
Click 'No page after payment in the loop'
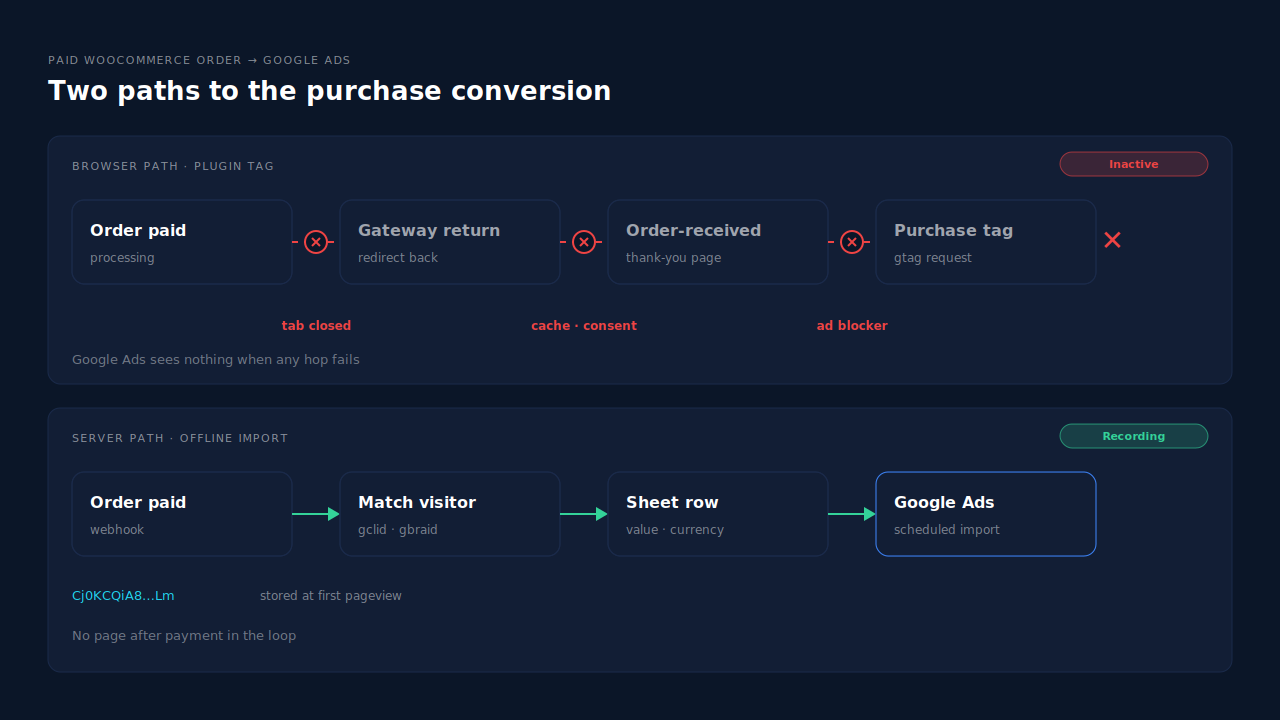click(184, 636)
